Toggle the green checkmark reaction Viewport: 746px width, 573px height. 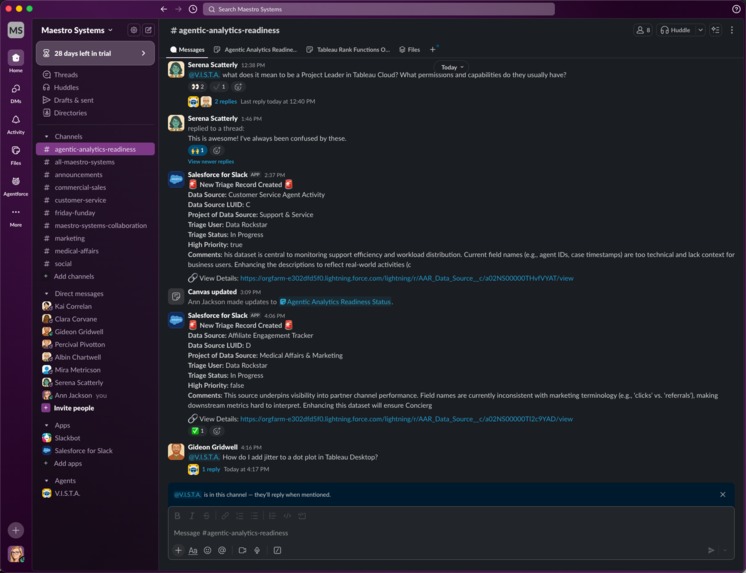click(x=197, y=431)
